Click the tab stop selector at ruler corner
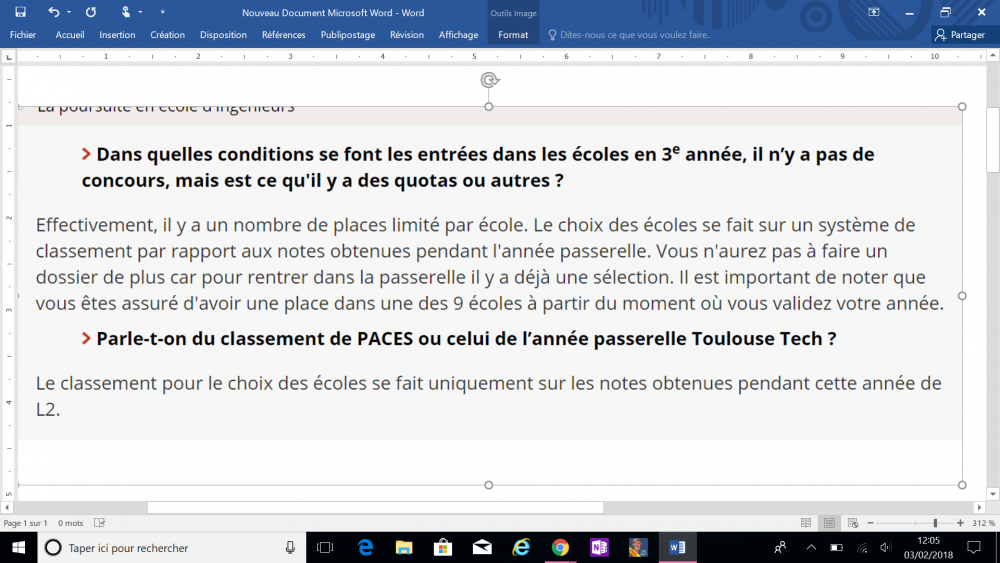This screenshot has width=1000, height=563. click(8, 57)
